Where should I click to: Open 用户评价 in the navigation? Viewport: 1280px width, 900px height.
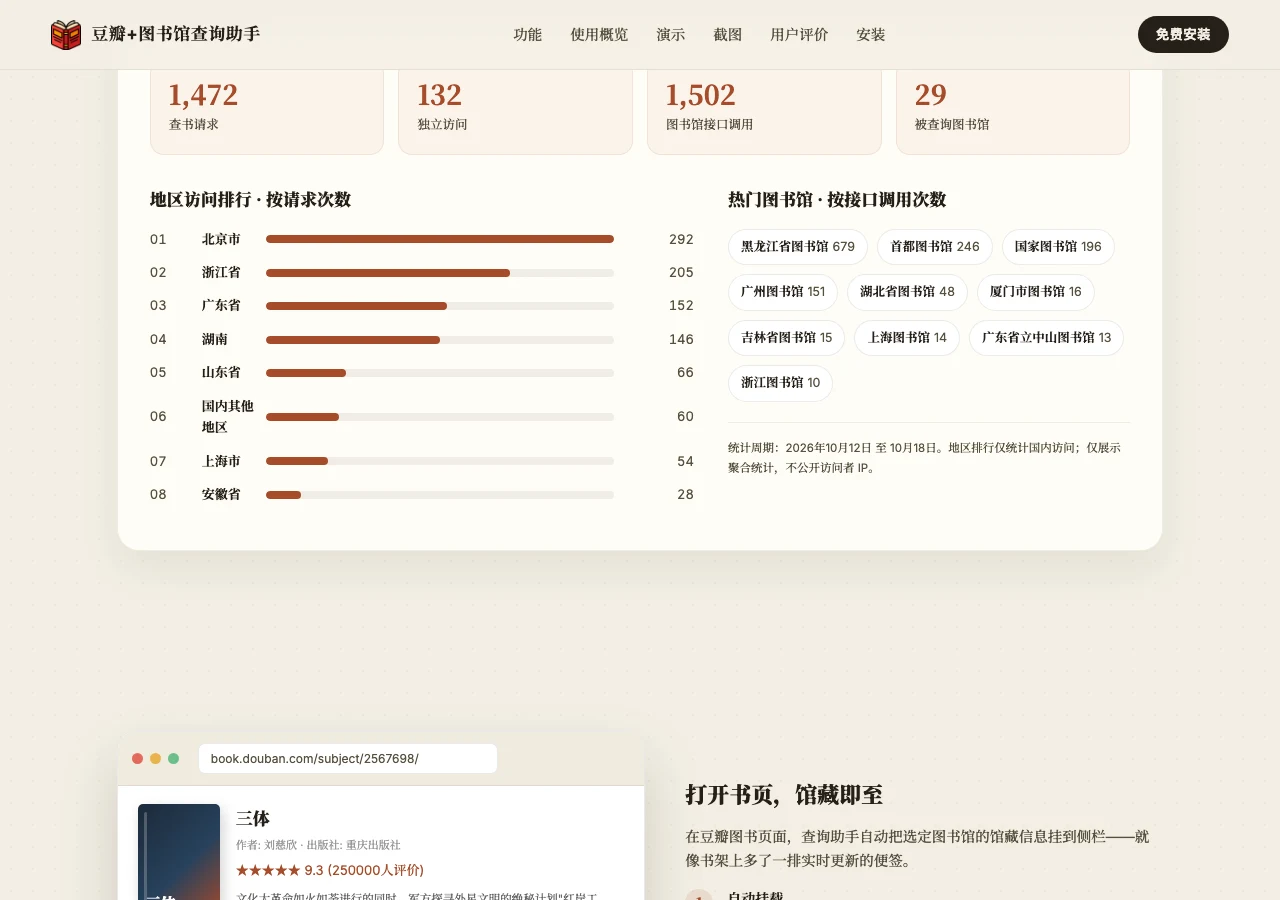coord(799,35)
